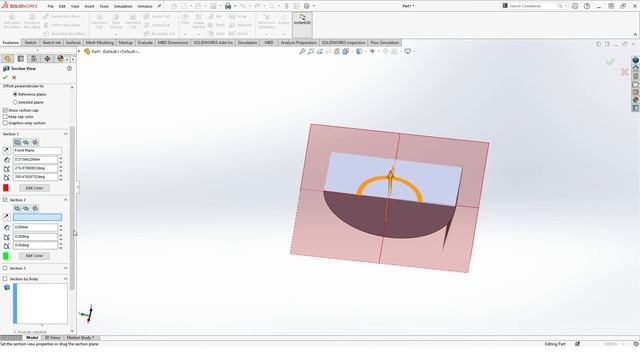Viewport: 640px width, 360px height.
Task: Enable the Section by Body checkbox
Action: (x=5, y=279)
